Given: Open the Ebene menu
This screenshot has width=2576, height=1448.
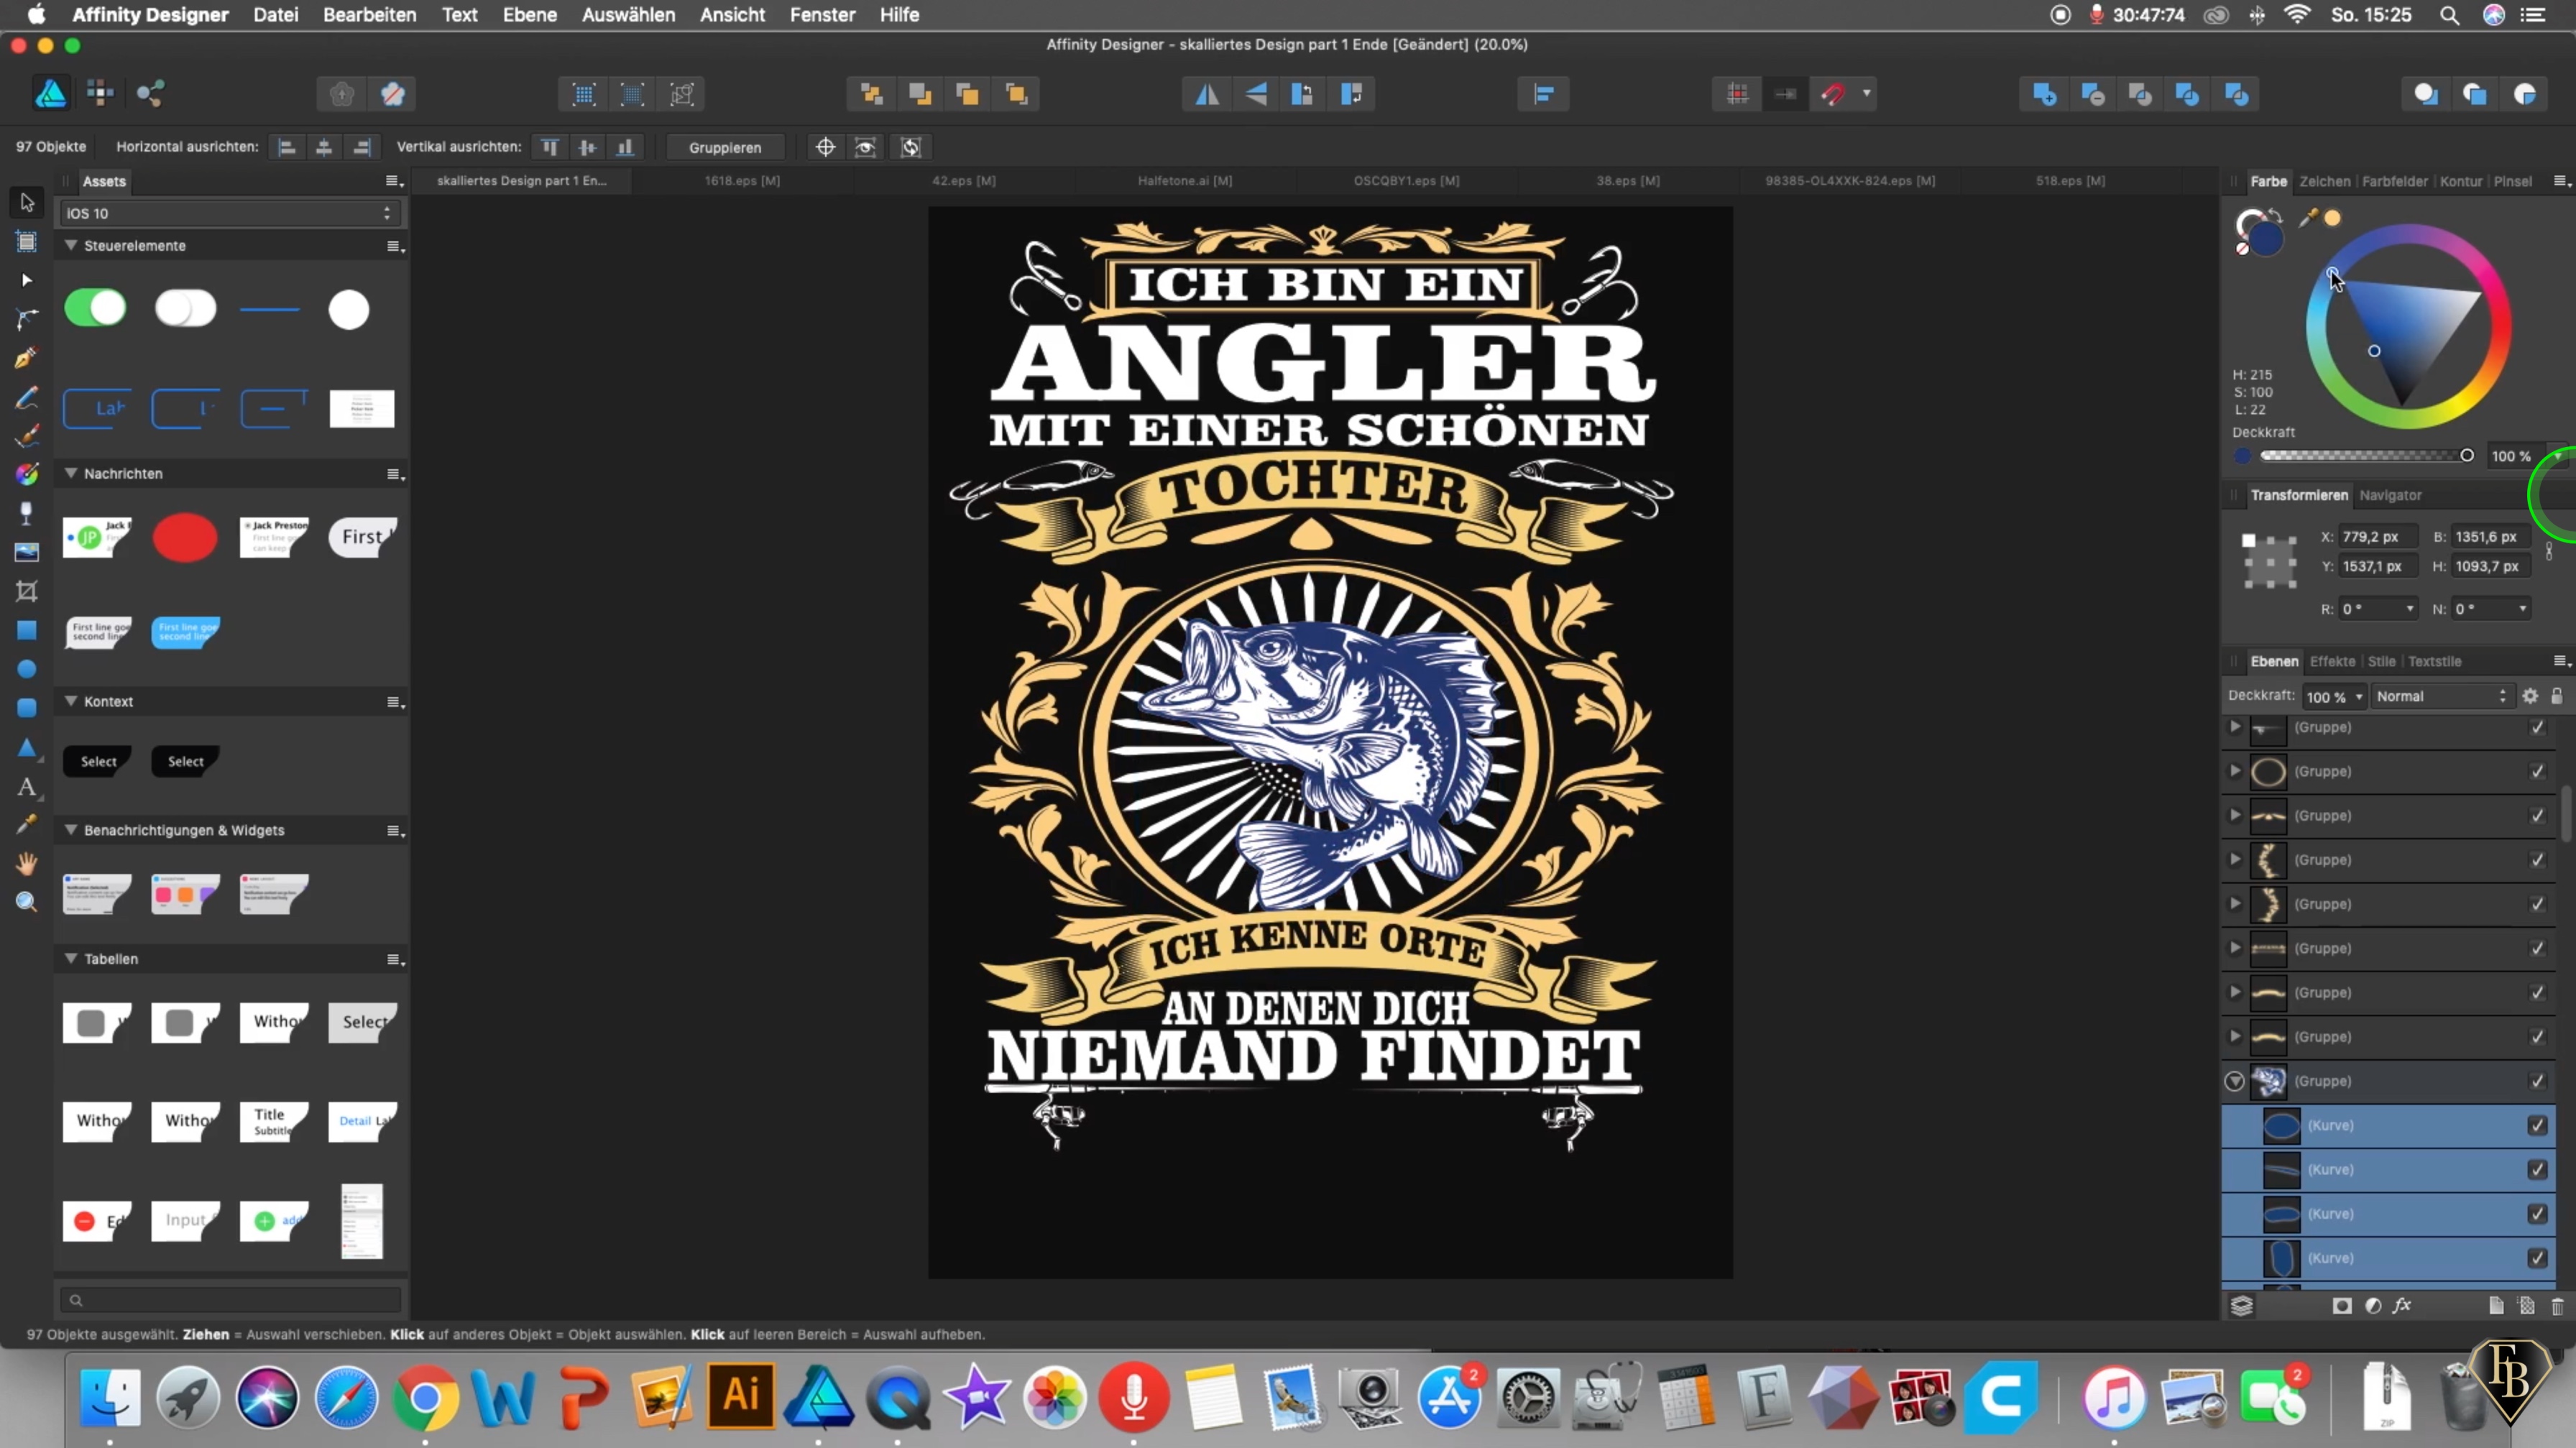Looking at the screenshot, I should 529,15.
